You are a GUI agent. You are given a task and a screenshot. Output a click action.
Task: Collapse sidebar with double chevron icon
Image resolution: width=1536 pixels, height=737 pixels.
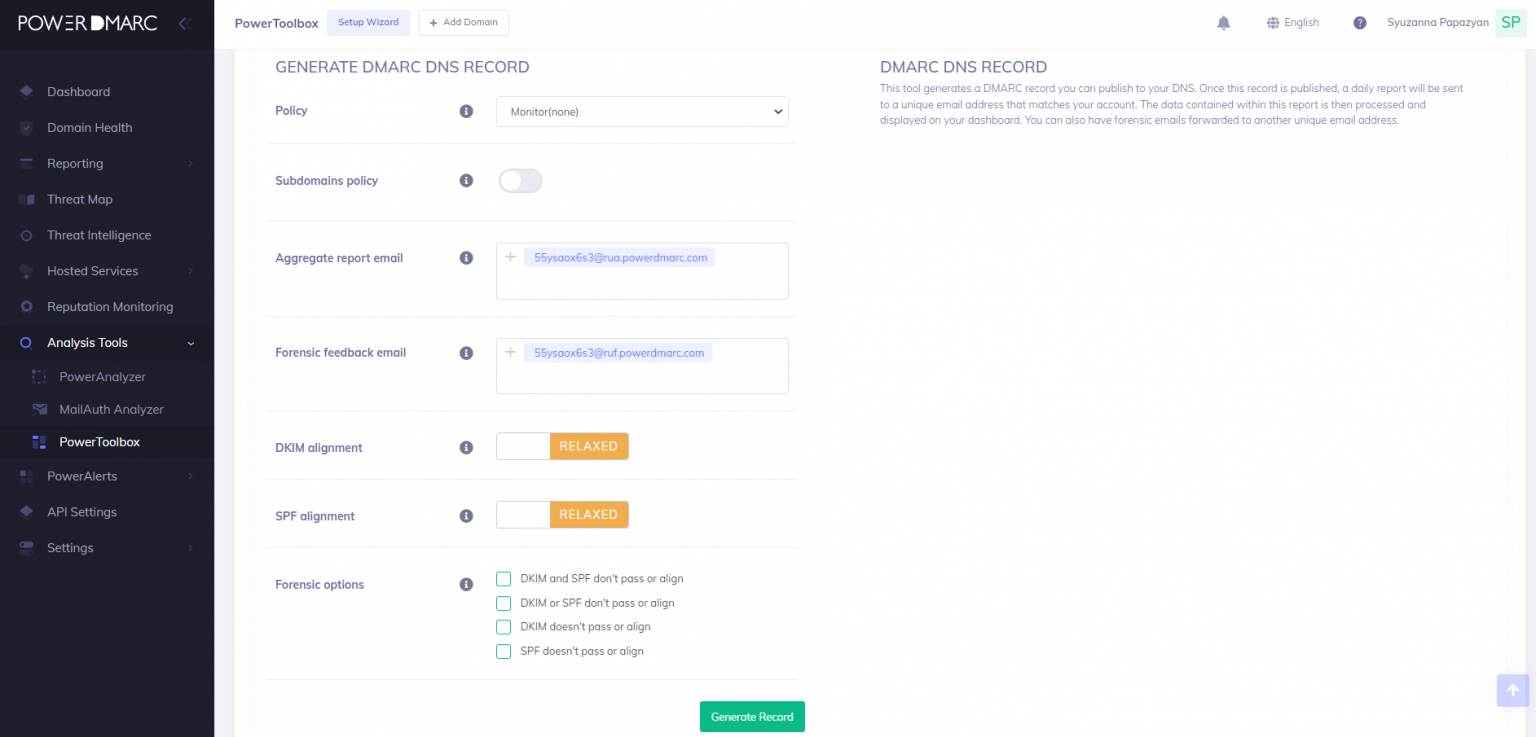click(184, 23)
